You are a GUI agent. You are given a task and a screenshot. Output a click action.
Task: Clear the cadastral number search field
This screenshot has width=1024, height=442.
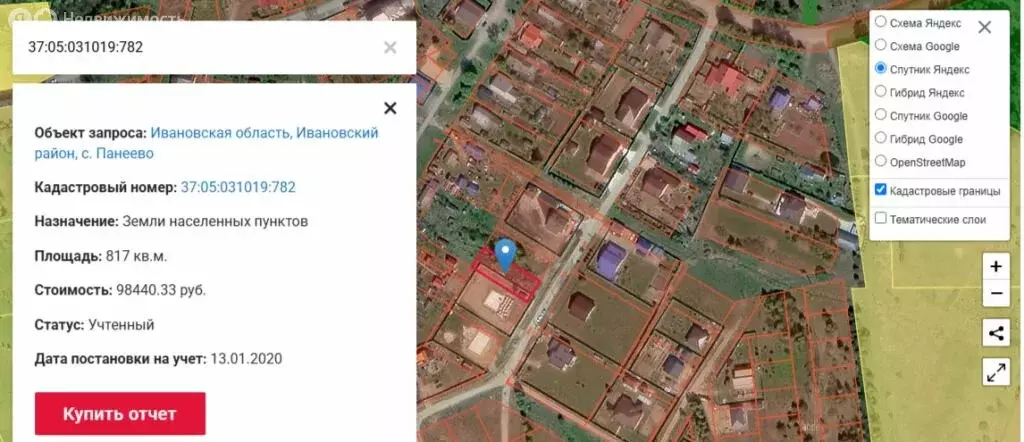coord(390,48)
